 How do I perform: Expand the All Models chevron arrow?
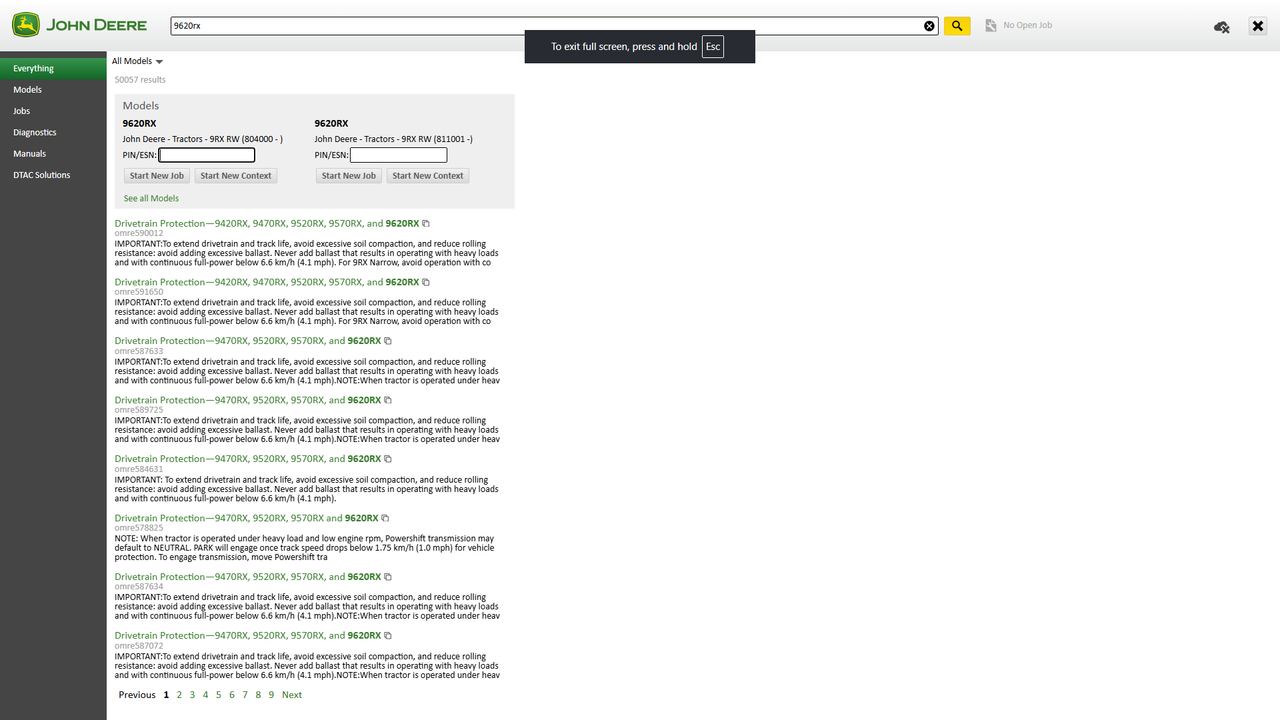click(x=160, y=61)
